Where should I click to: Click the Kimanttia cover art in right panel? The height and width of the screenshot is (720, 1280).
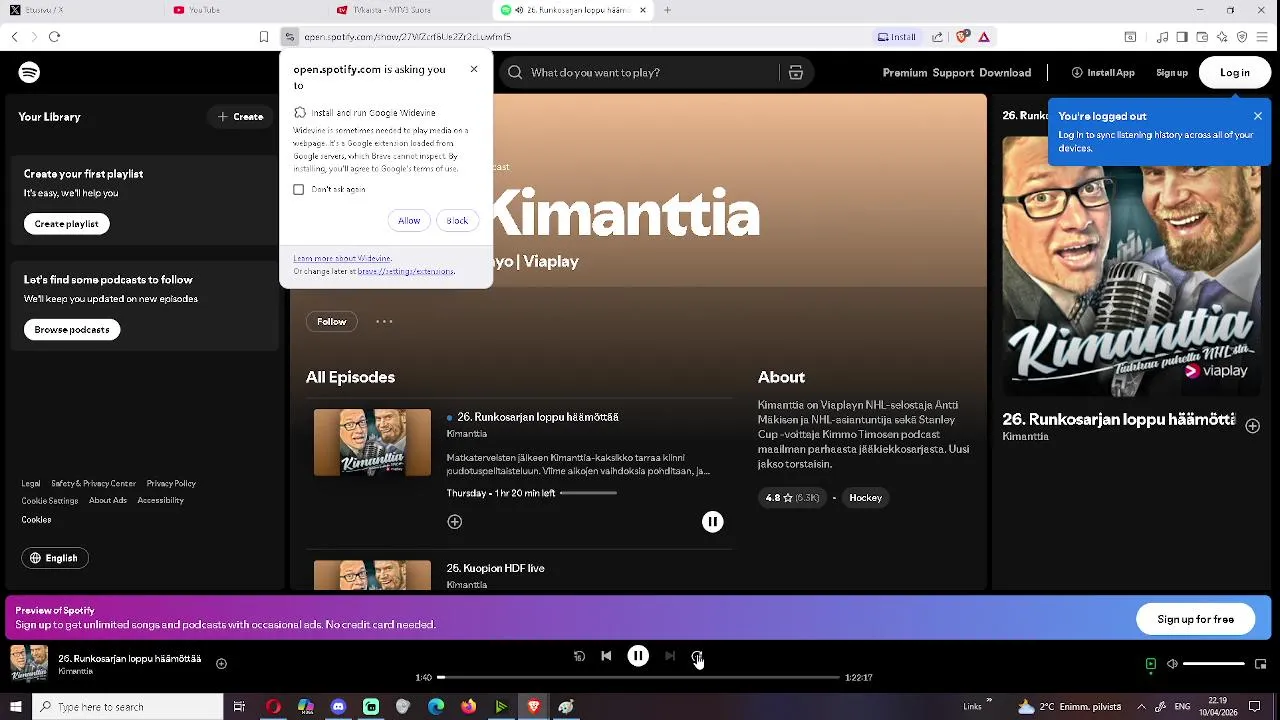[1131, 266]
